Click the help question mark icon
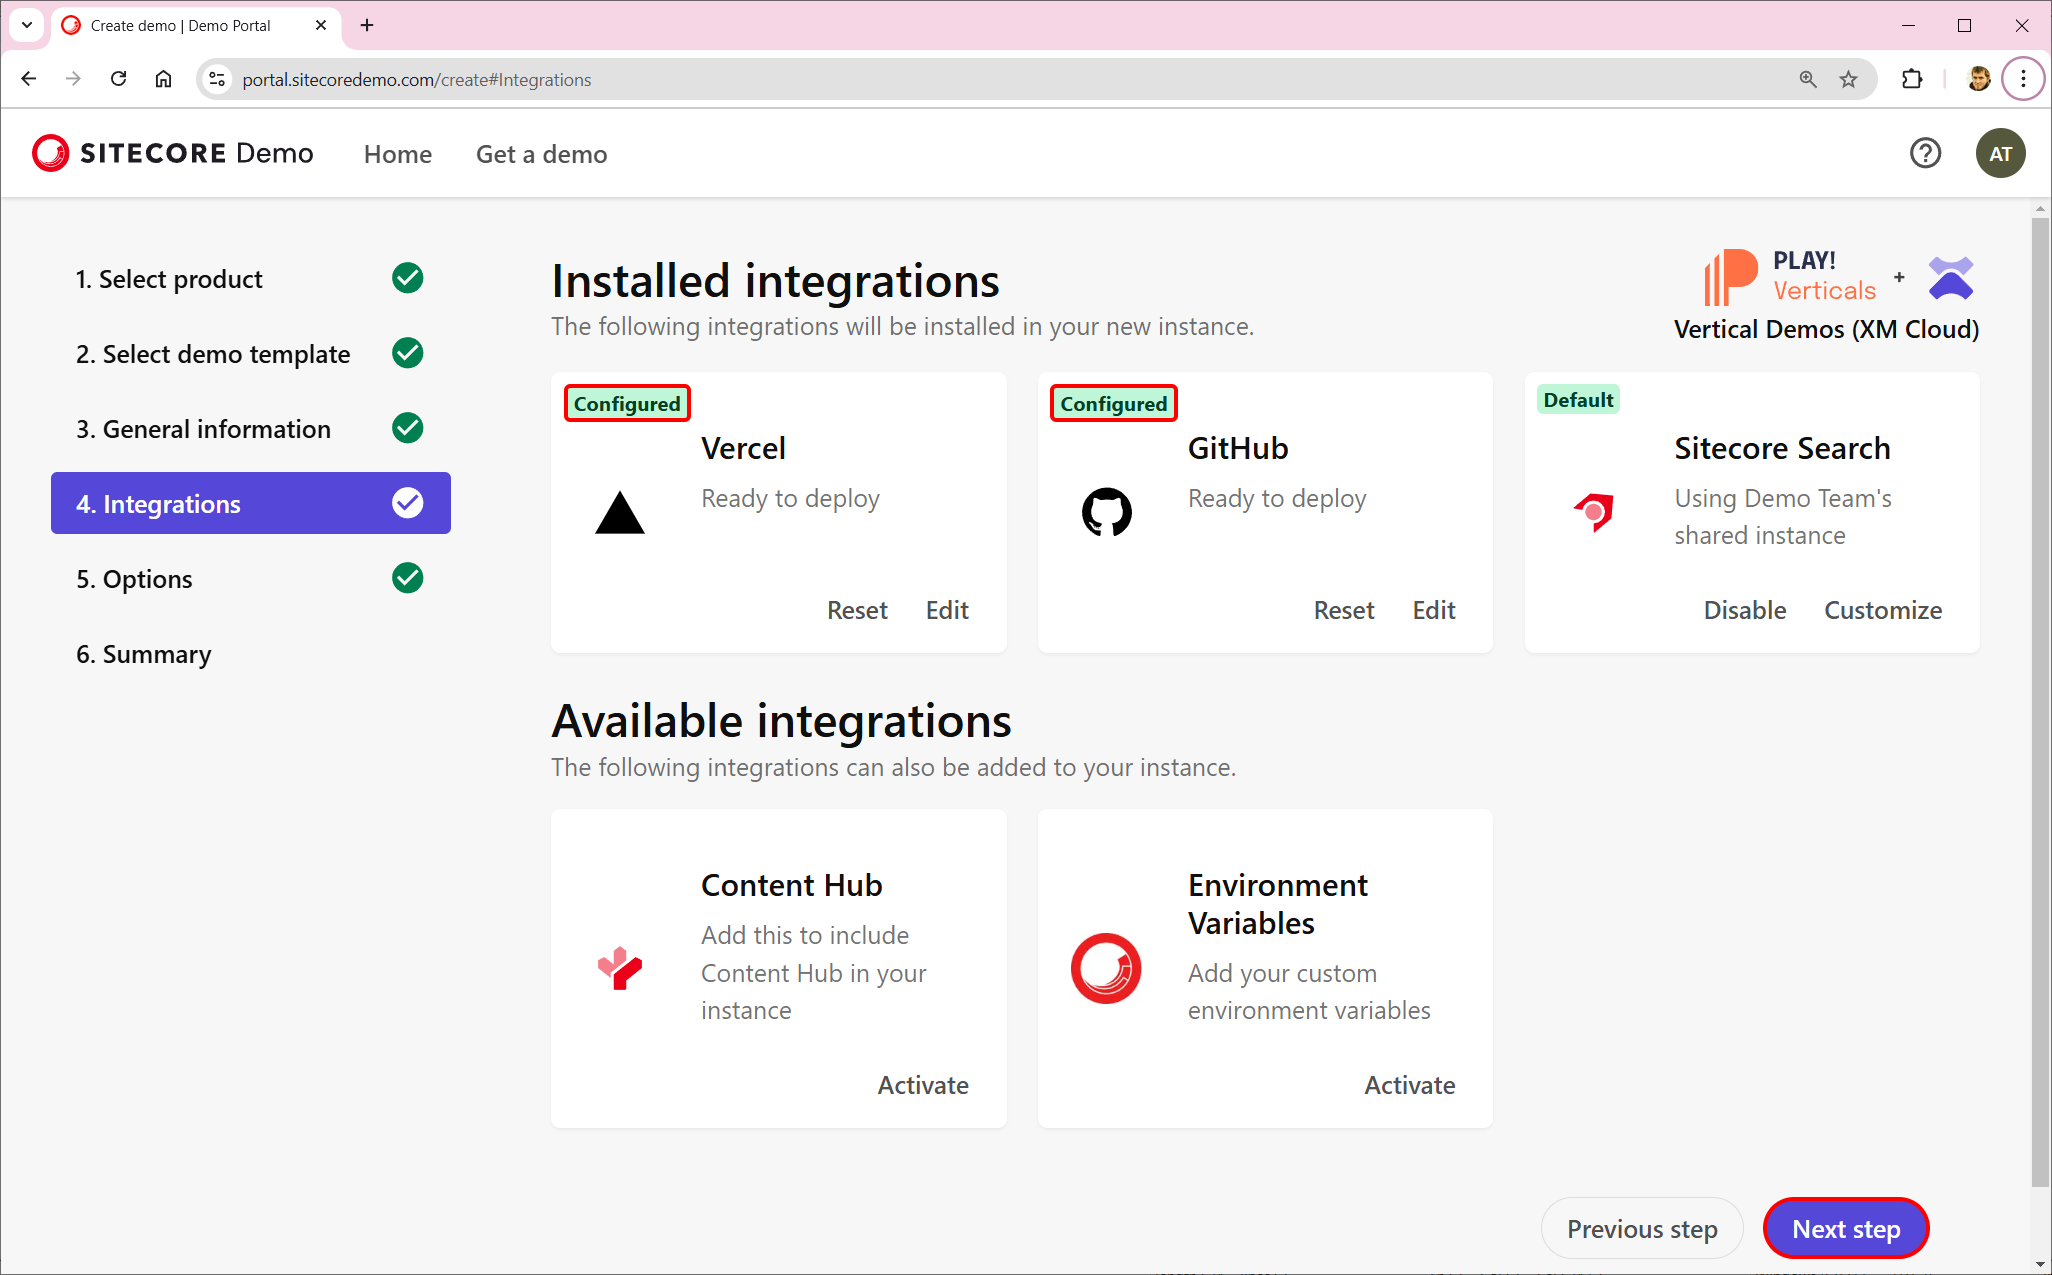Viewport: 2052px width, 1275px height. point(1924,153)
